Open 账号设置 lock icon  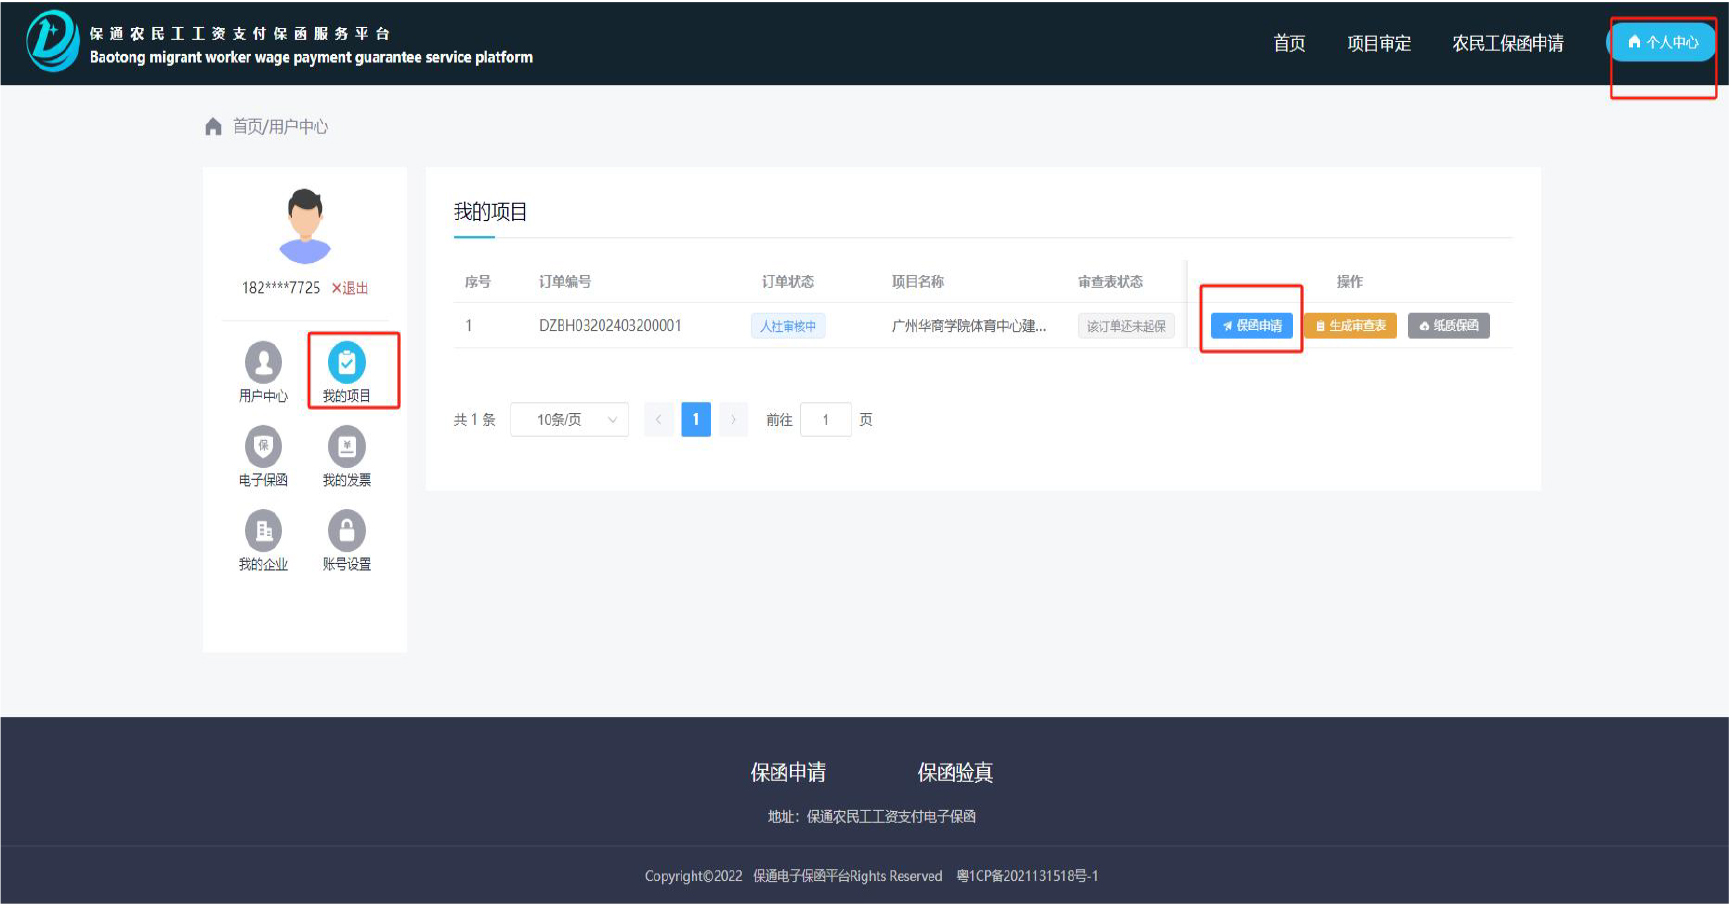tap(347, 531)
